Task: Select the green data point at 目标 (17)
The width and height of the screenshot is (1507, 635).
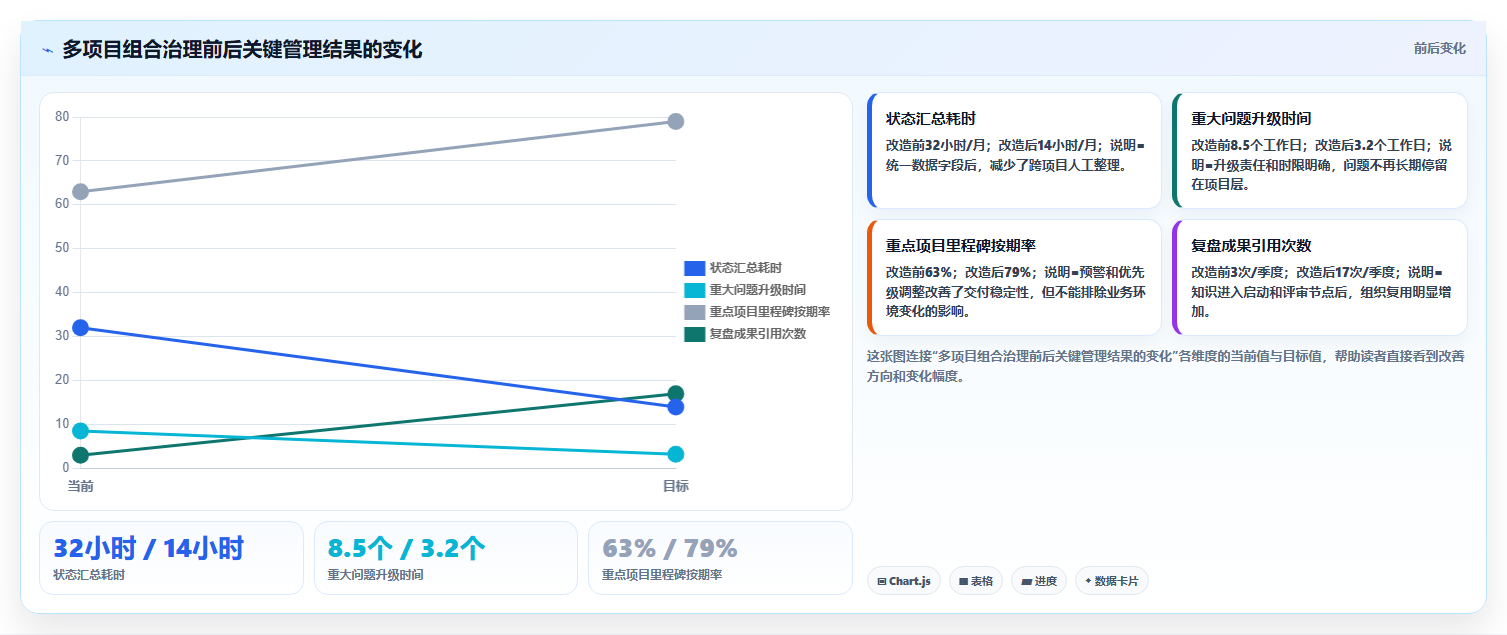Action: click(x=675, y=393)
